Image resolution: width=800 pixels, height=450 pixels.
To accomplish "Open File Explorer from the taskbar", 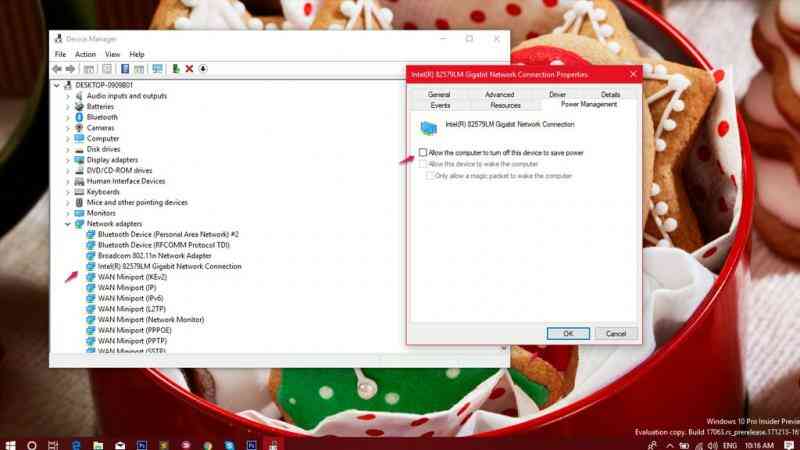I will (98, 445).
